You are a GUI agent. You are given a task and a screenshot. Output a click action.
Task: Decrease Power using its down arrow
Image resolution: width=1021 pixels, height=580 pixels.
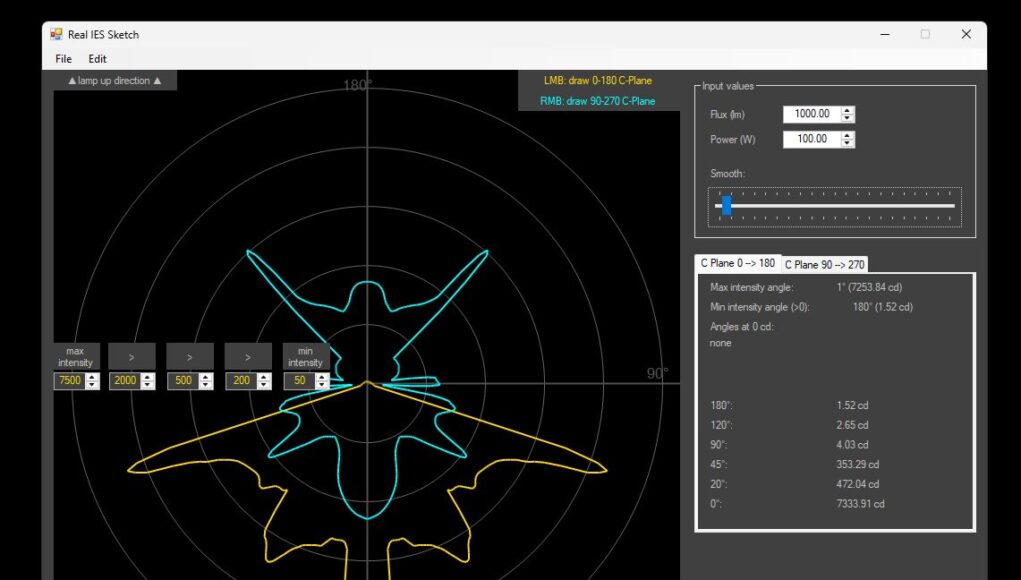847,143
